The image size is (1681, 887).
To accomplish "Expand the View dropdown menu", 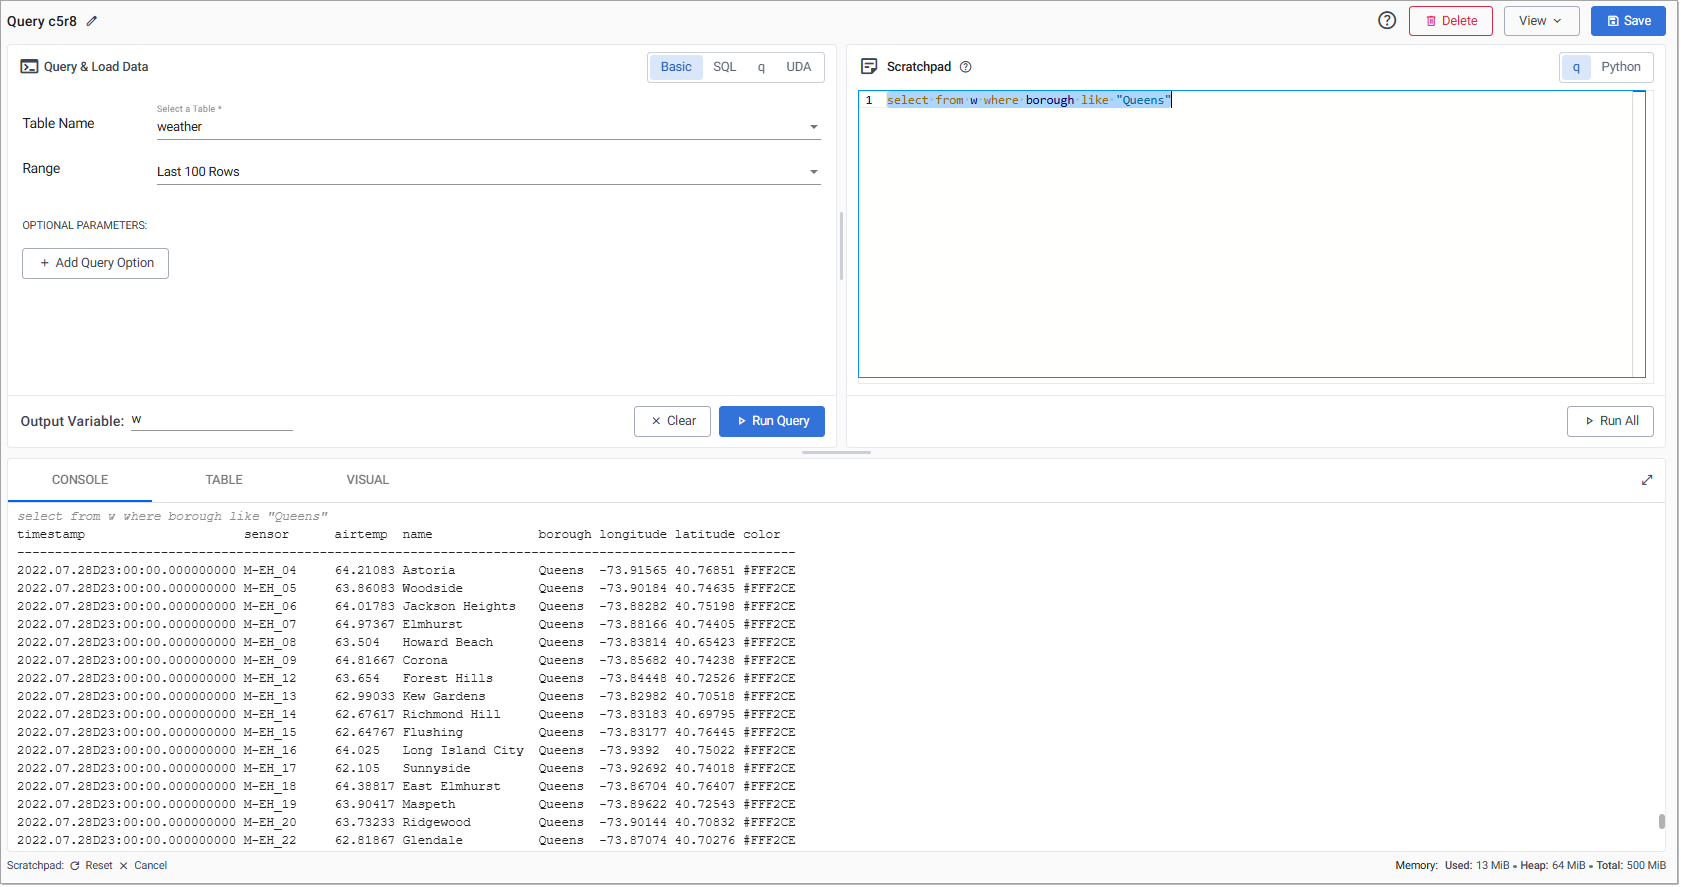I will (1540, 21).
